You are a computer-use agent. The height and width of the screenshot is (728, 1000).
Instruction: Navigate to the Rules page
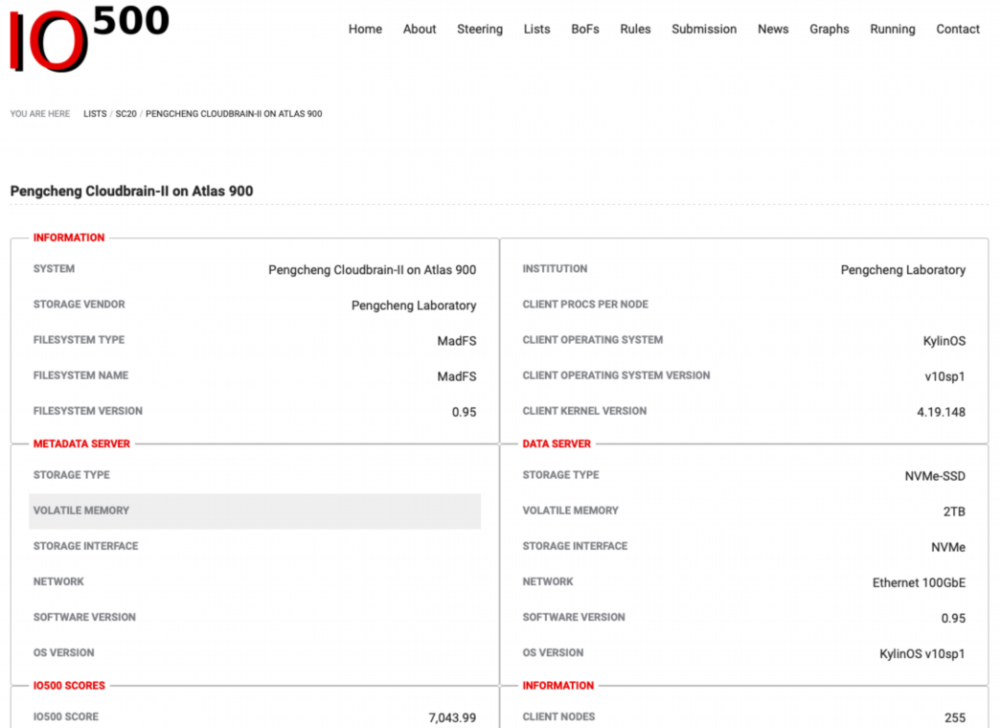click(x=635, y=29)
